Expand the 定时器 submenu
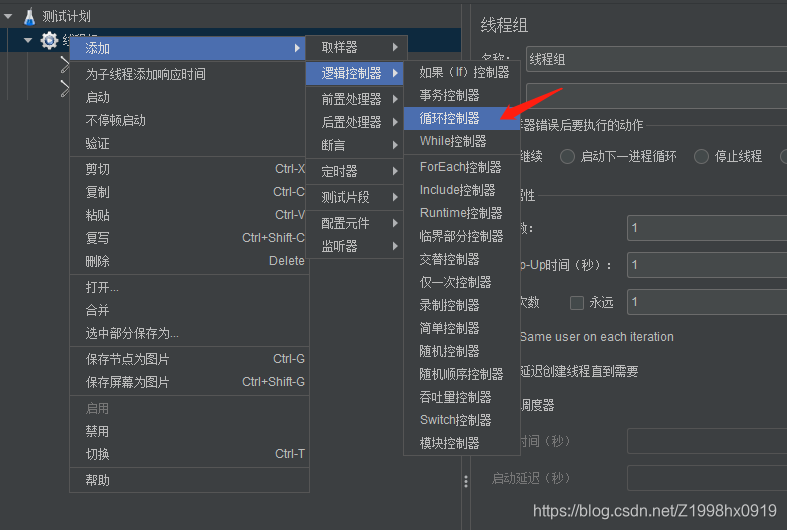The height and width of the screenshot is (530, 787). [x=355, y=171]
